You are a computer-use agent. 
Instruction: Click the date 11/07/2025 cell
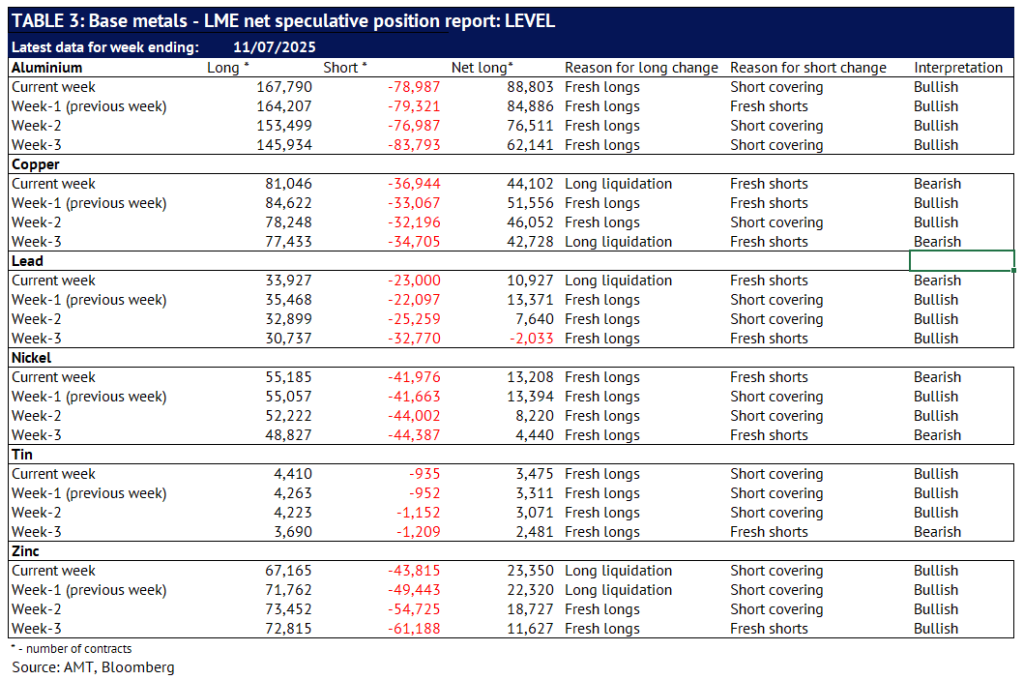(274, 47)
